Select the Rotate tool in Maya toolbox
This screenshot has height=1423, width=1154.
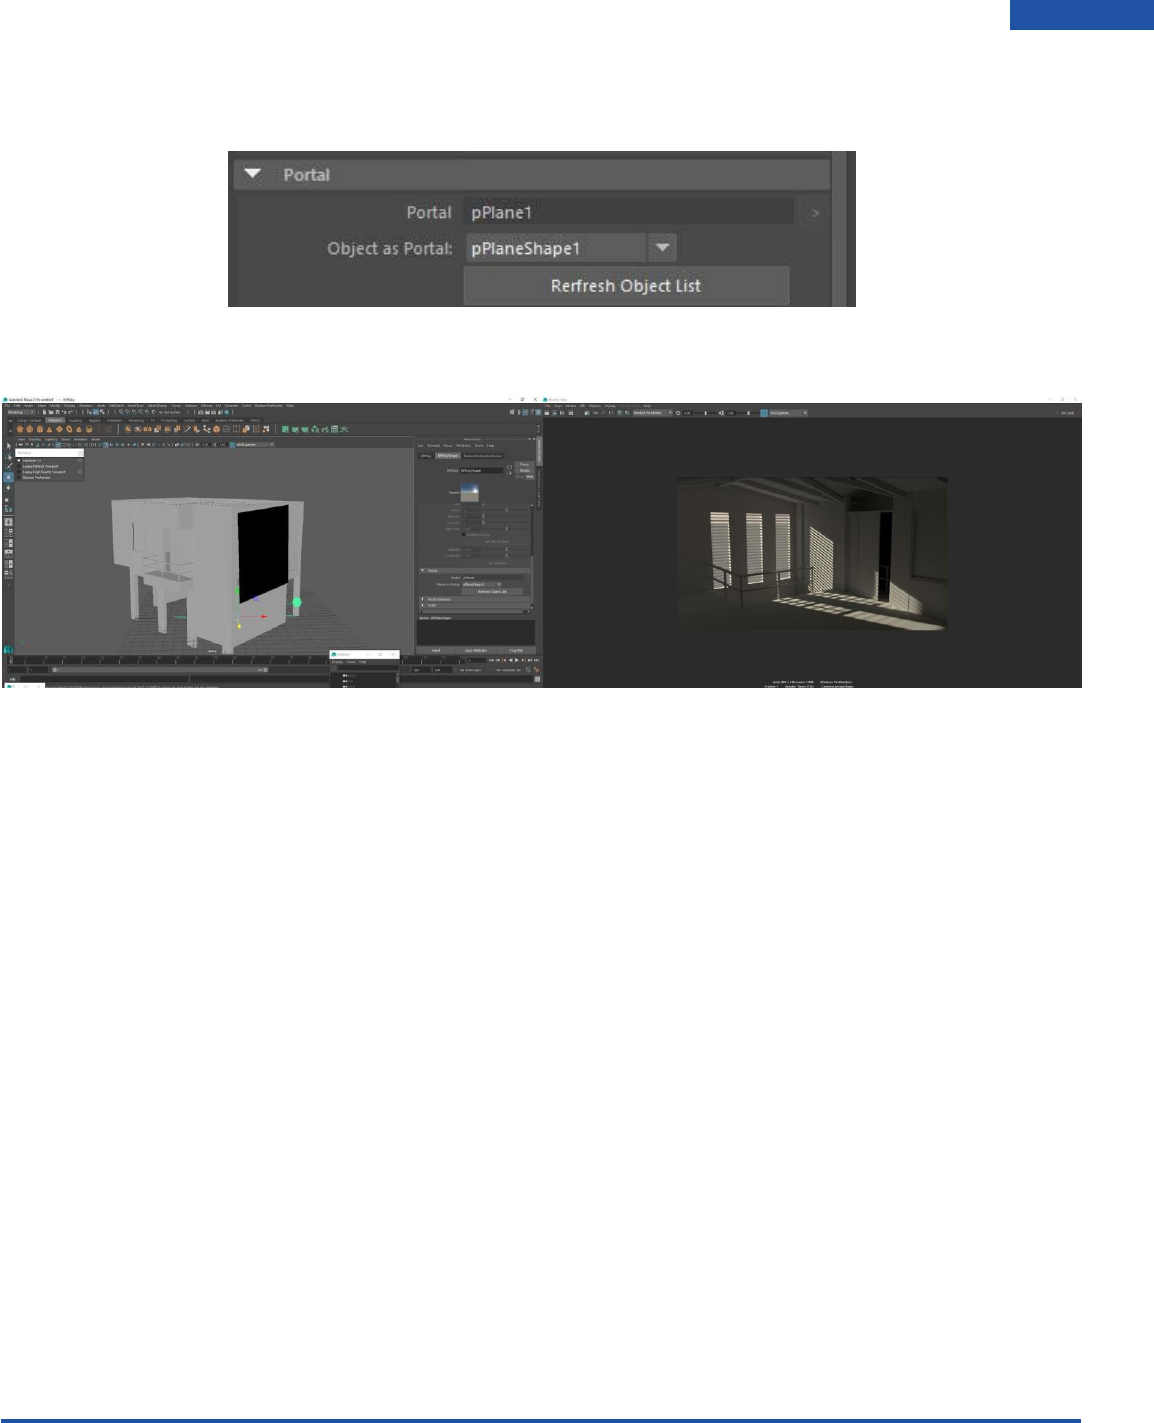tap(9, 488)
